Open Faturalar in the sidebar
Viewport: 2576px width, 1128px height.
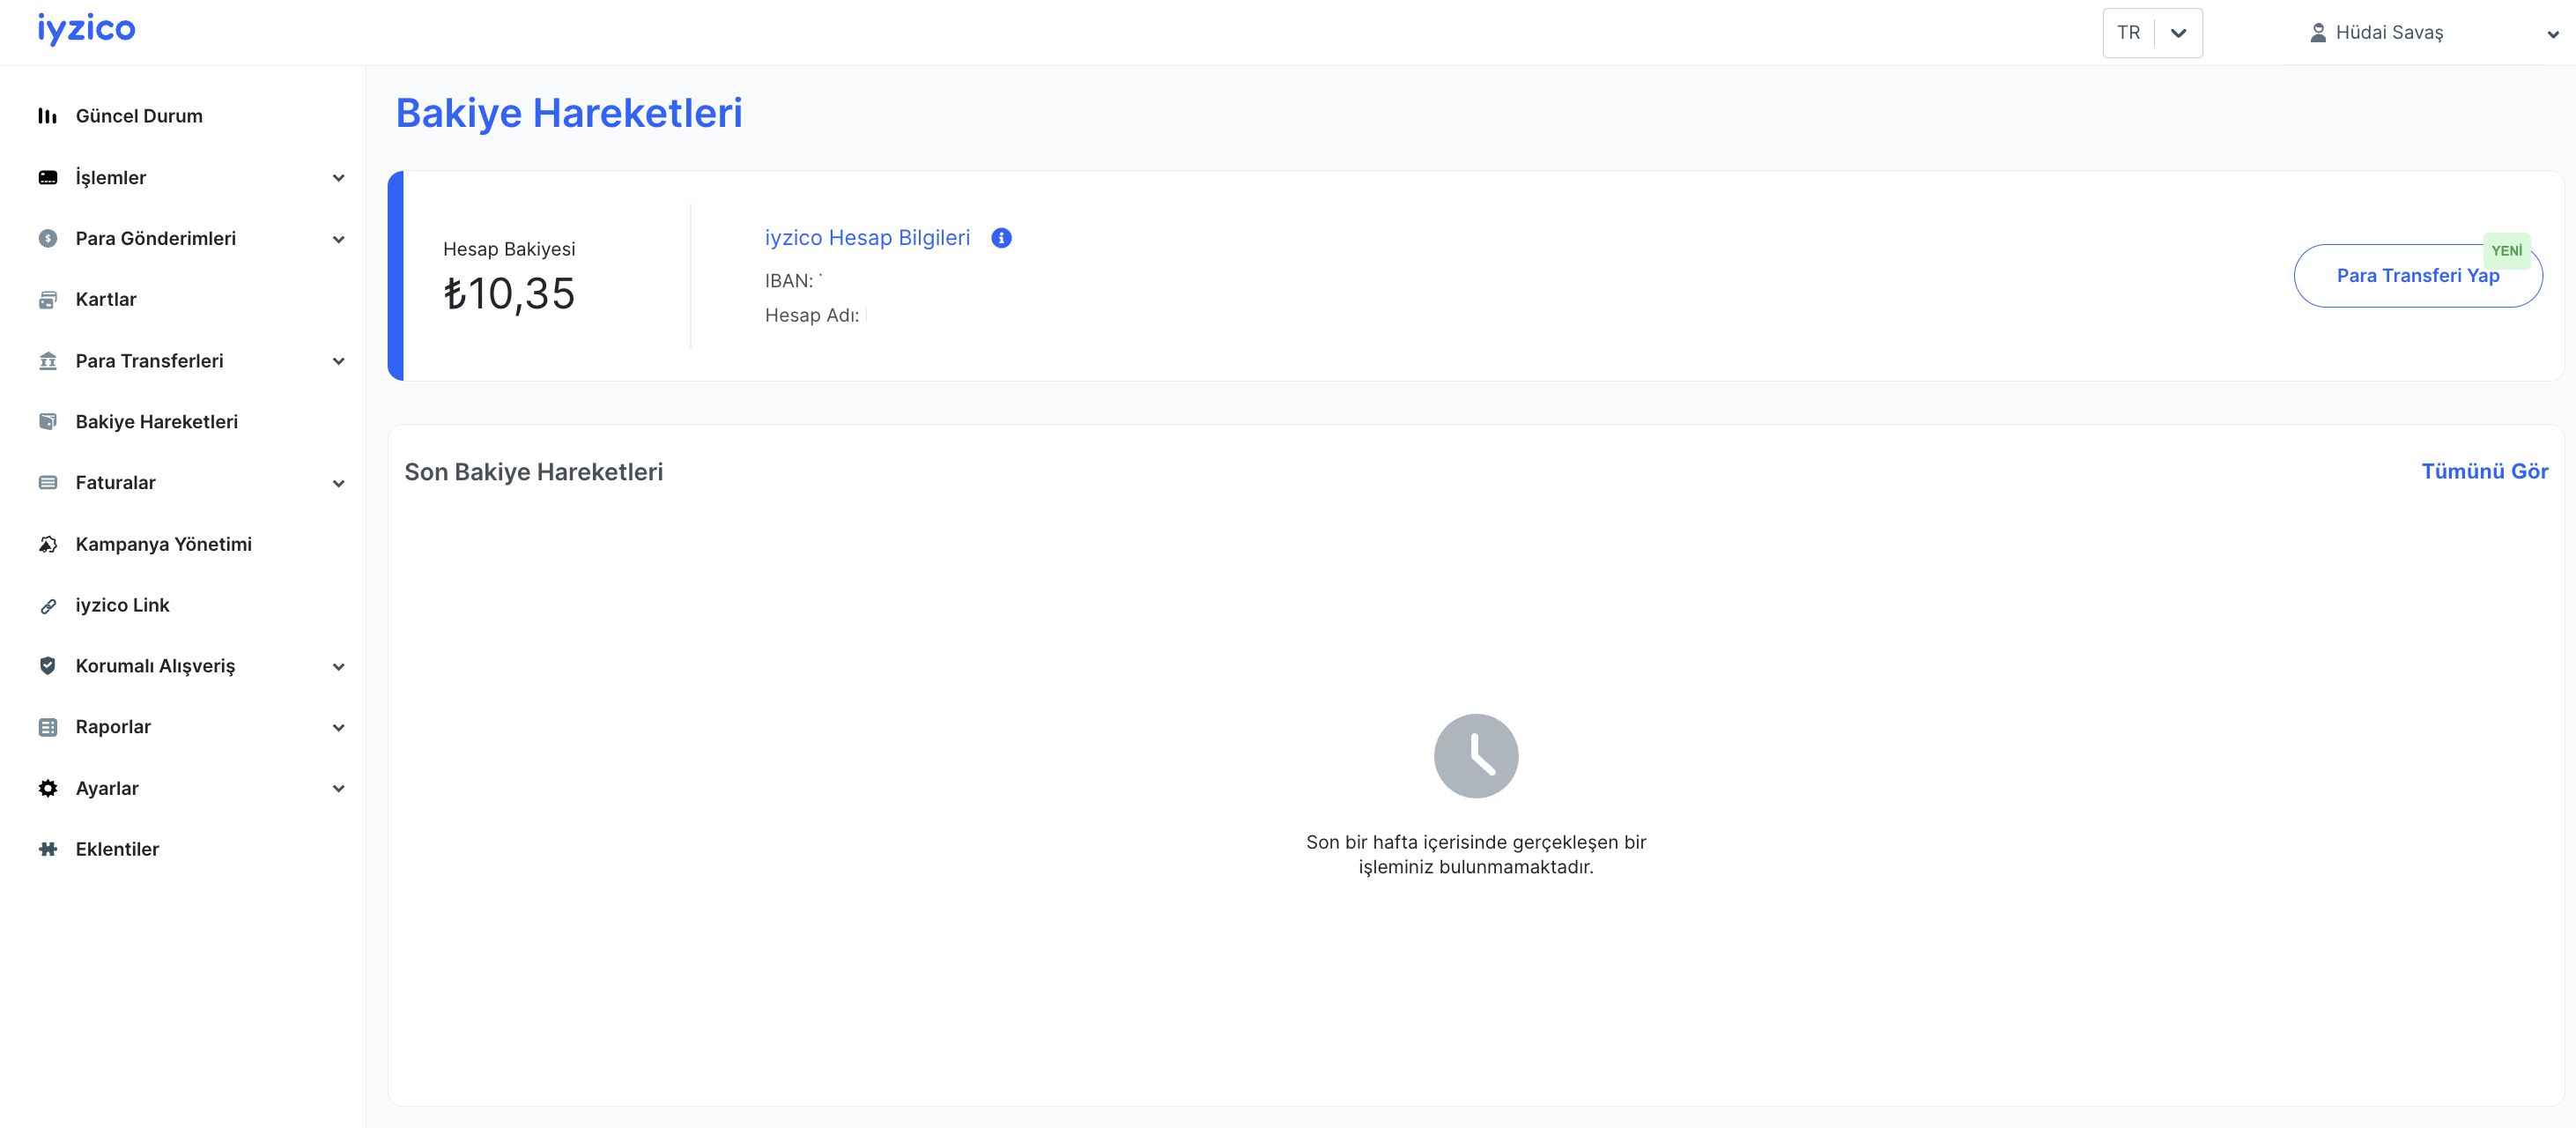point(116,483)
